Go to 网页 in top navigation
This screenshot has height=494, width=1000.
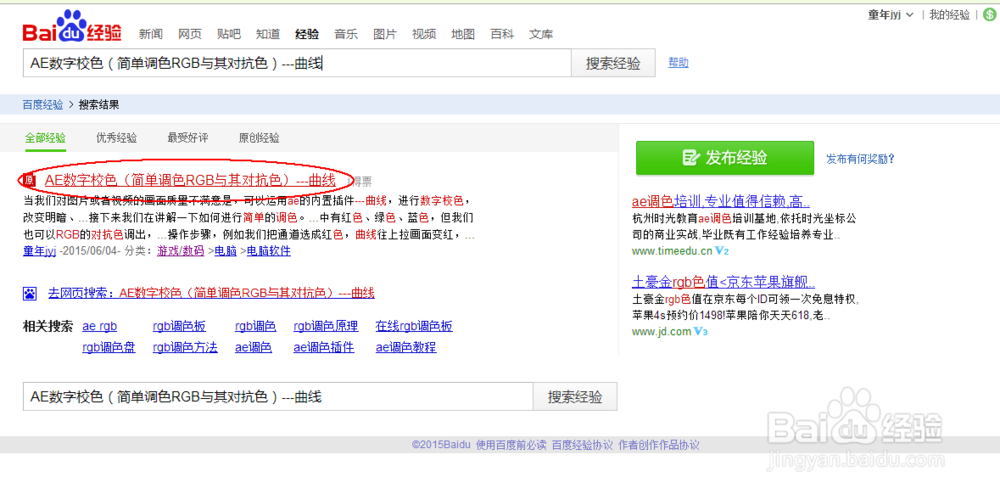click(x=189, y=34)
